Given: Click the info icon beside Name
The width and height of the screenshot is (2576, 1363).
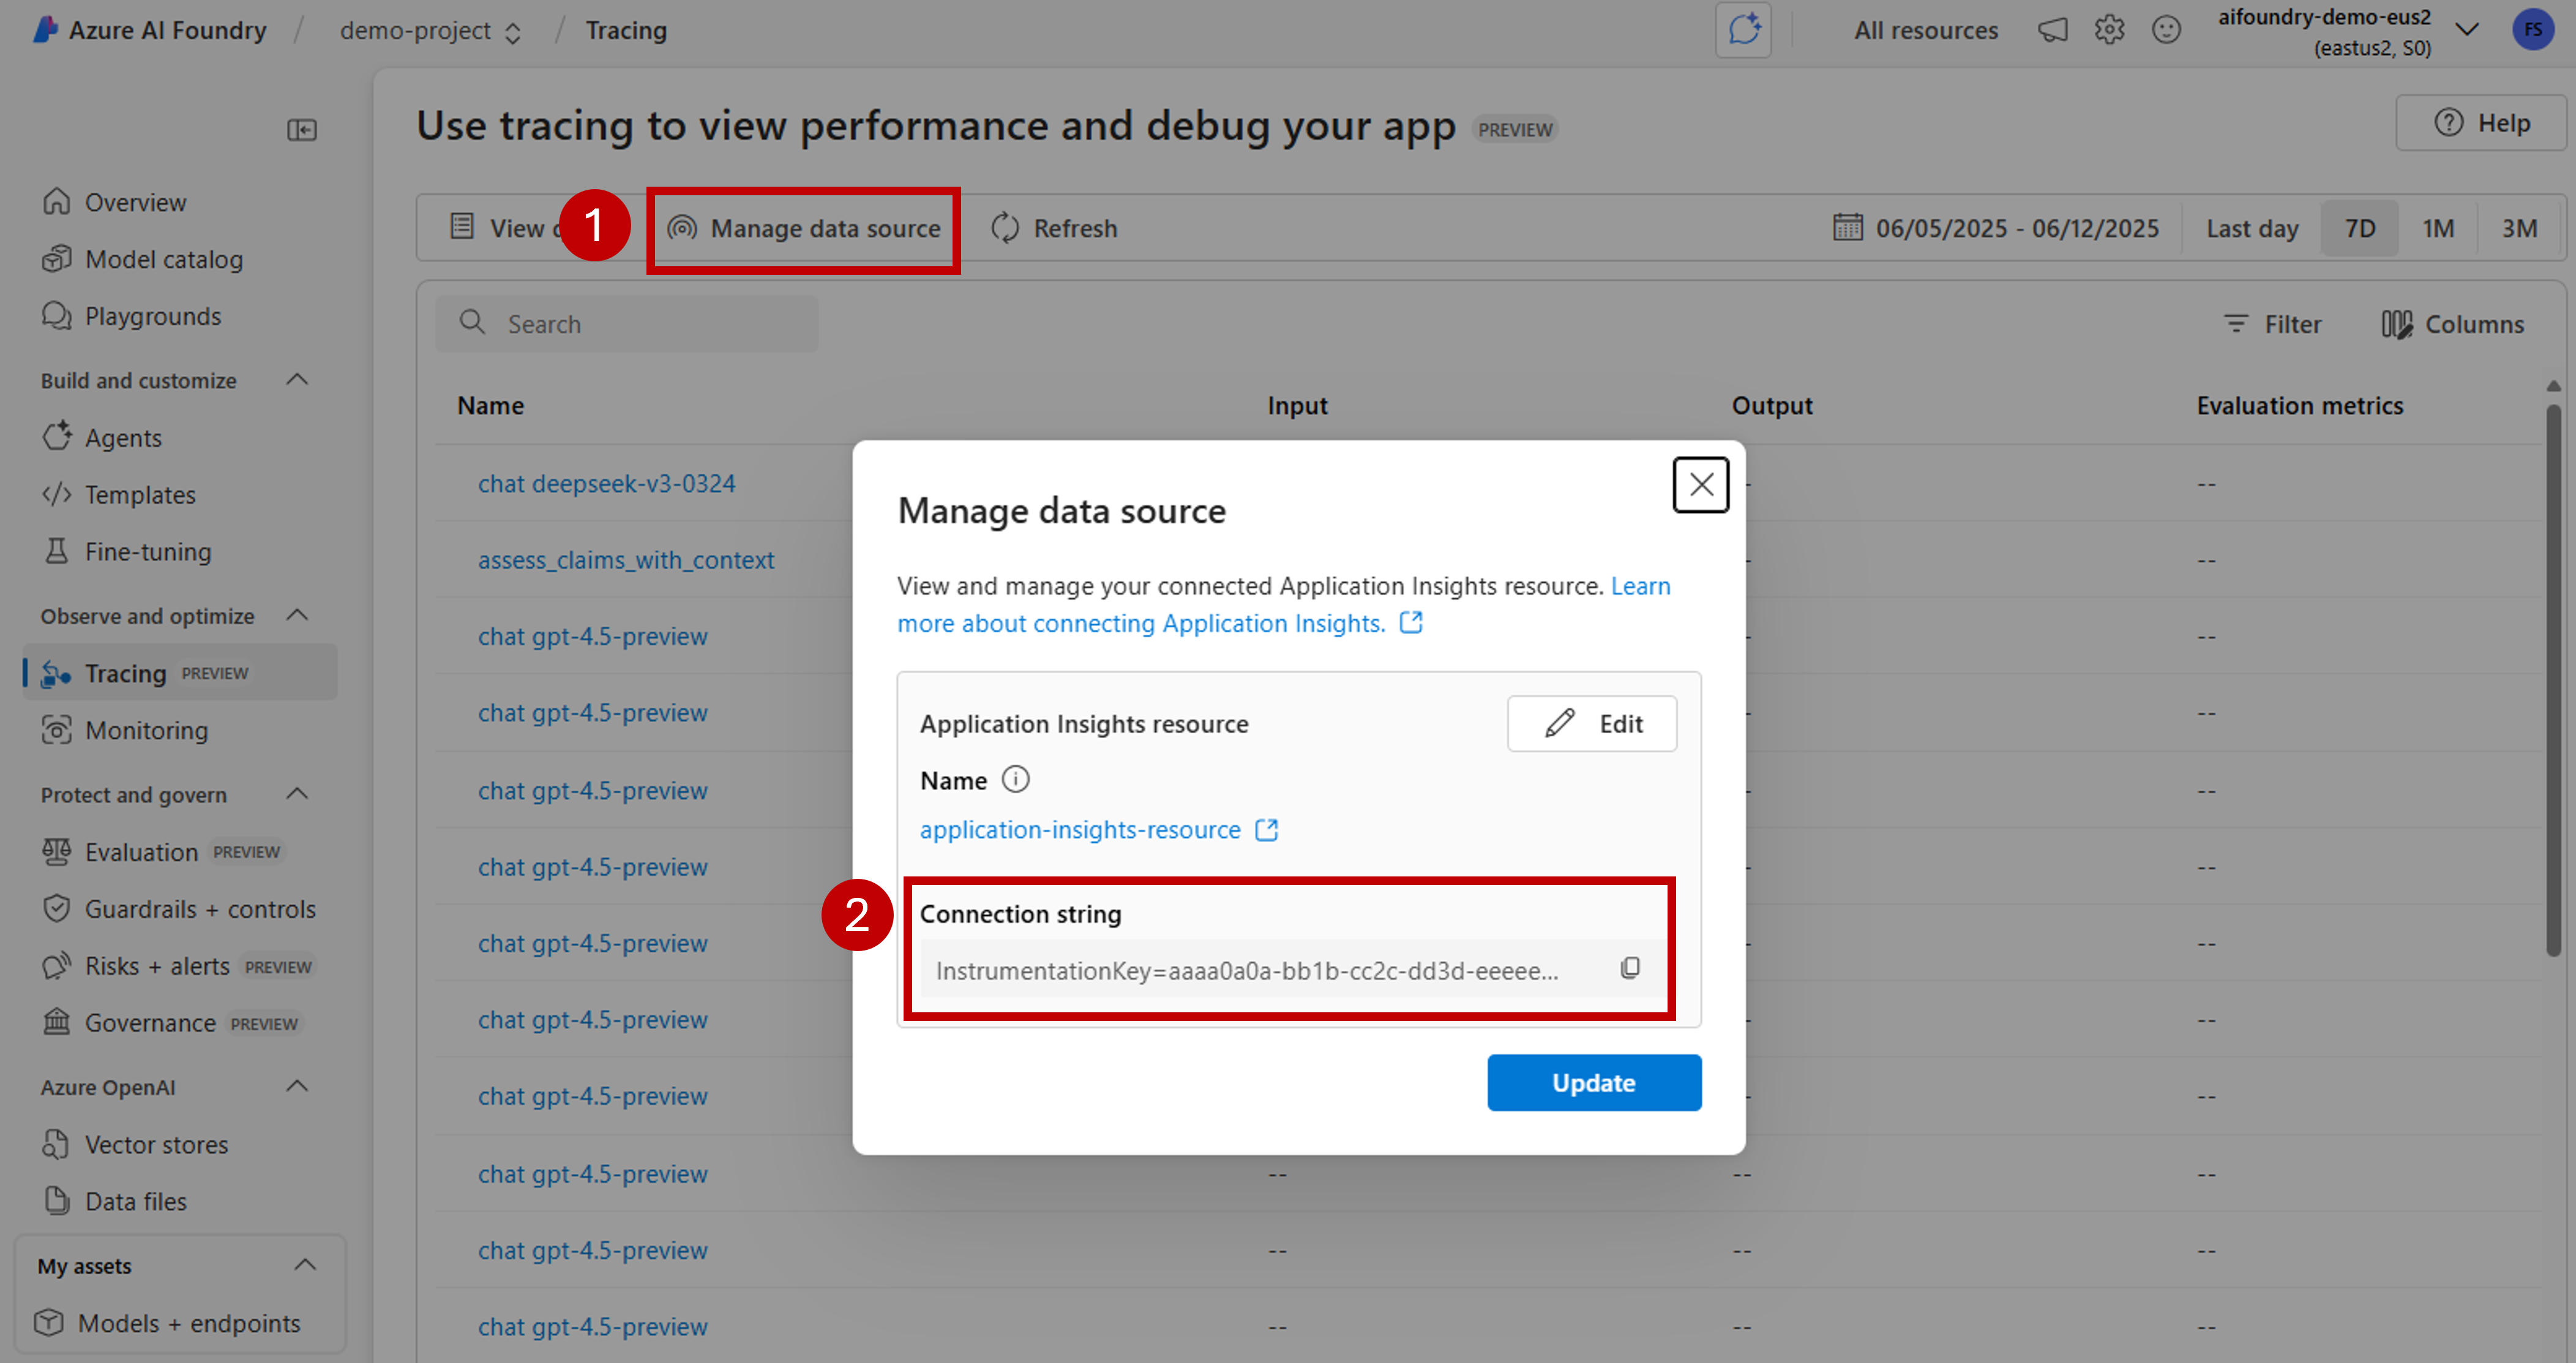Looking at the screenshot, I should (x=1015, y=779).
